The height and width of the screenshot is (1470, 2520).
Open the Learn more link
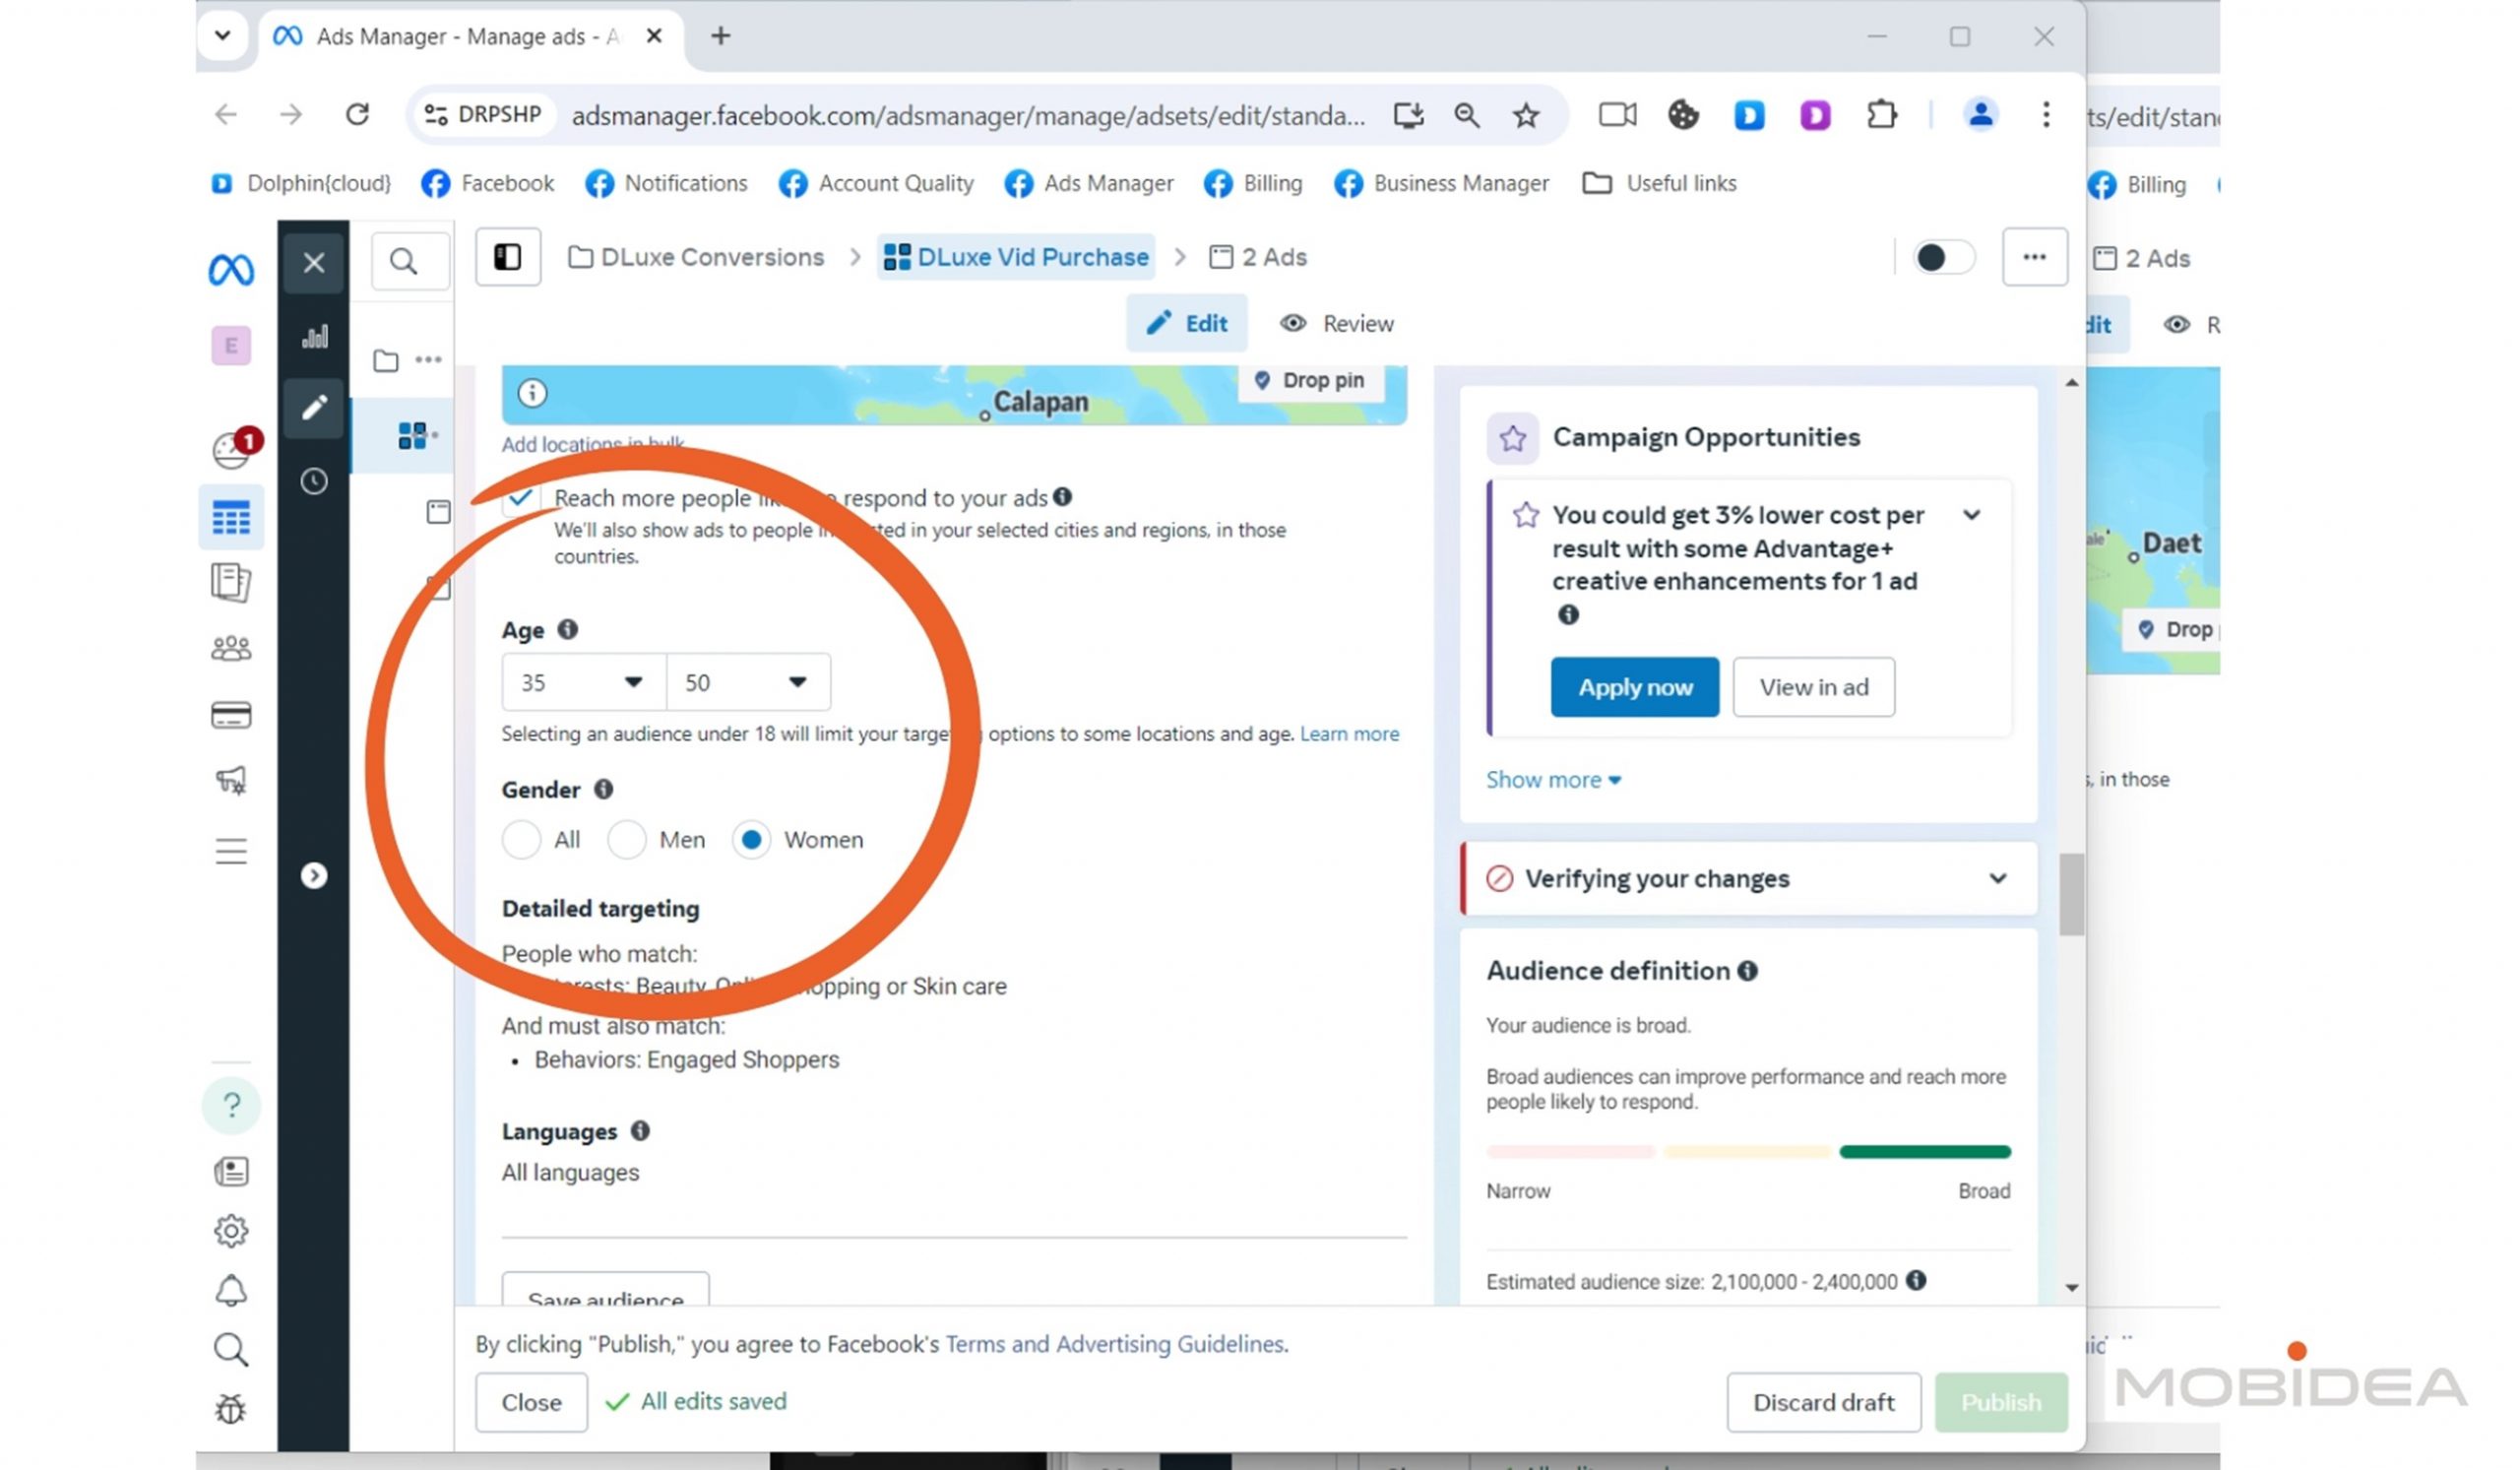(1350, 734)
